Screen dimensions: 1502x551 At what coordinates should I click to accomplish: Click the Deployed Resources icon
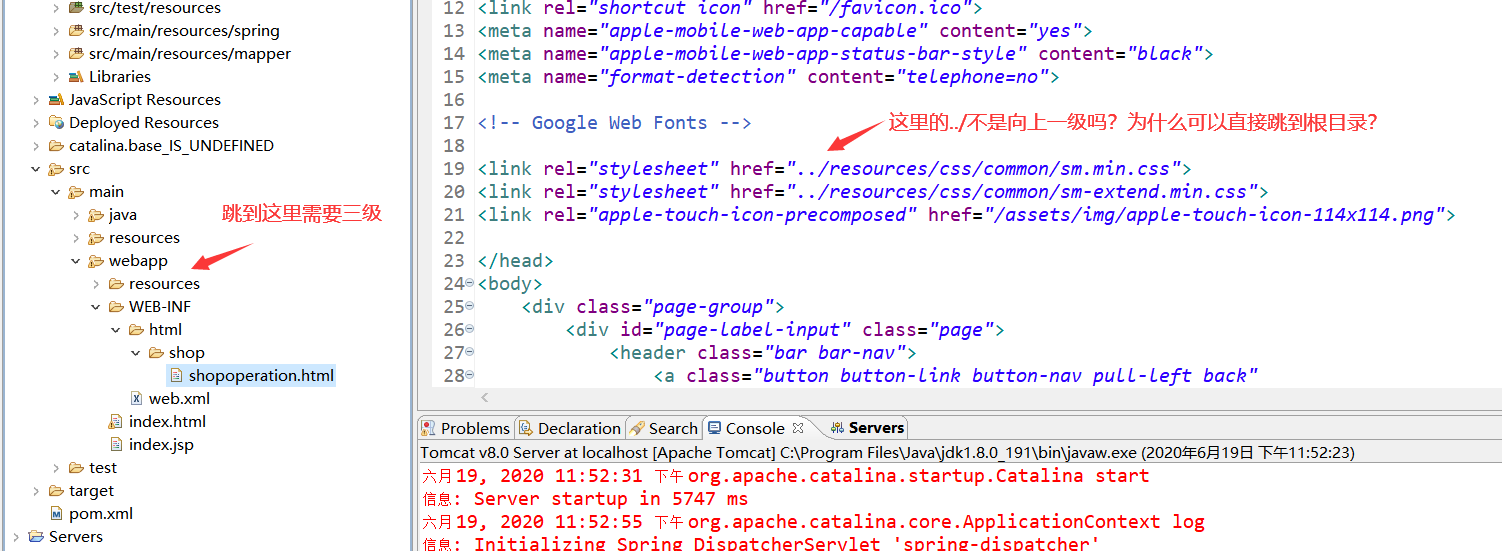coord(56,123)
